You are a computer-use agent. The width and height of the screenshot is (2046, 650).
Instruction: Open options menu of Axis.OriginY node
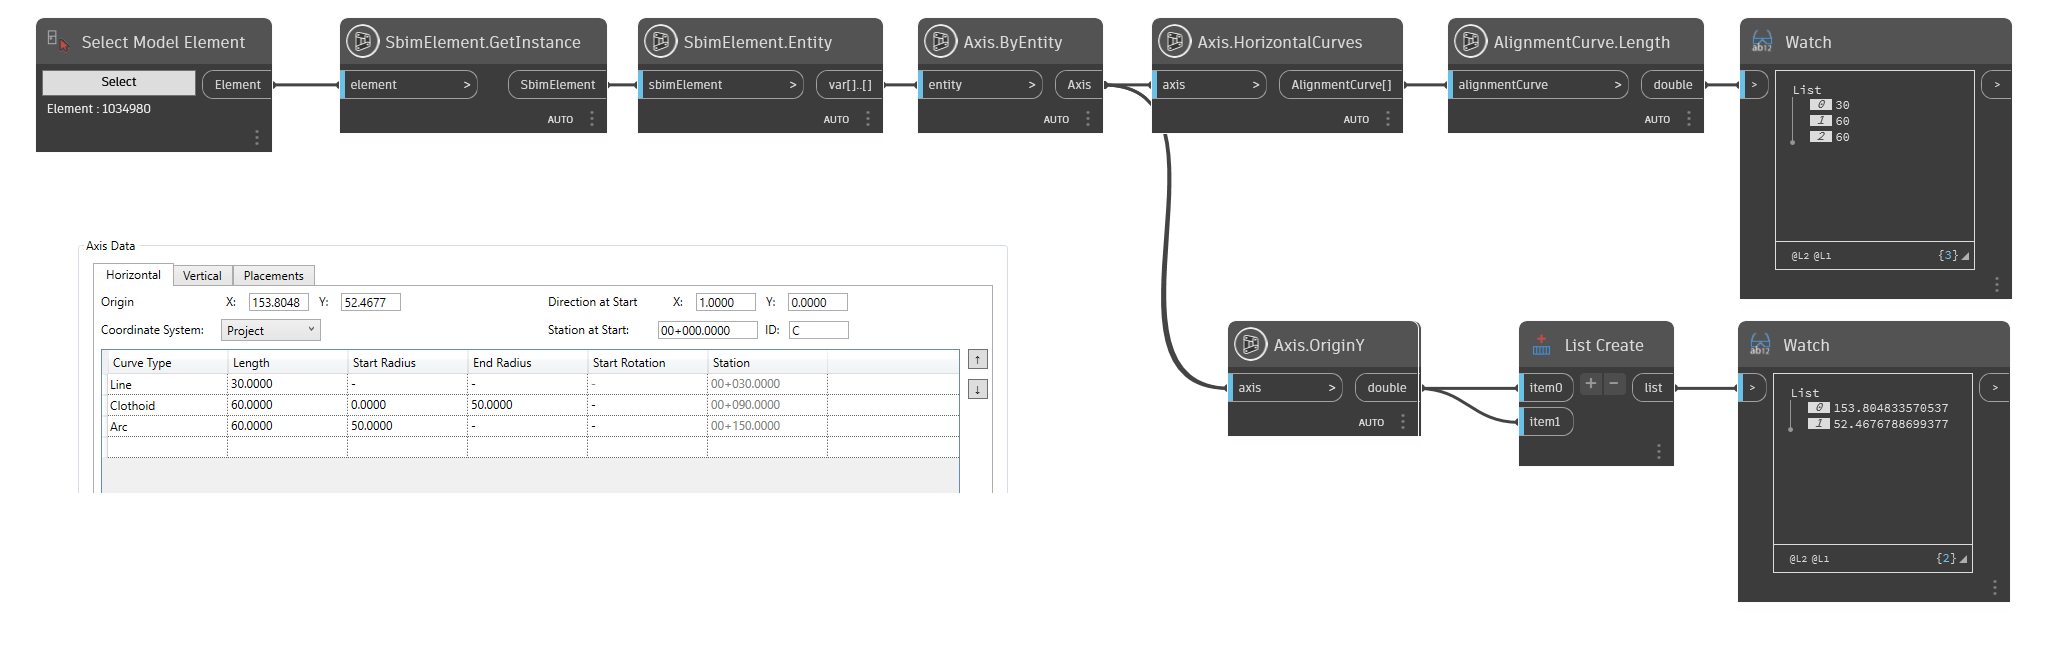tap(1403, 422)
